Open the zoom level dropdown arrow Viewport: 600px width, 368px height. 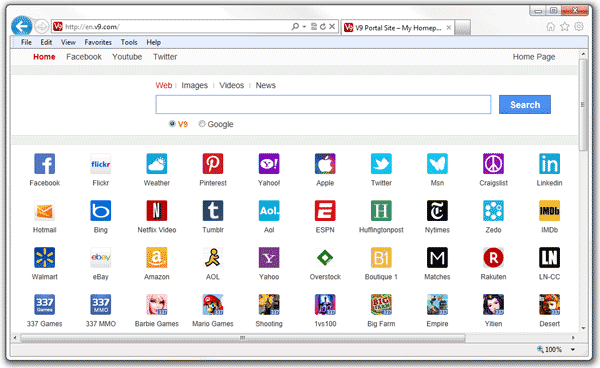pyautogui.click(x=573, y=349)
